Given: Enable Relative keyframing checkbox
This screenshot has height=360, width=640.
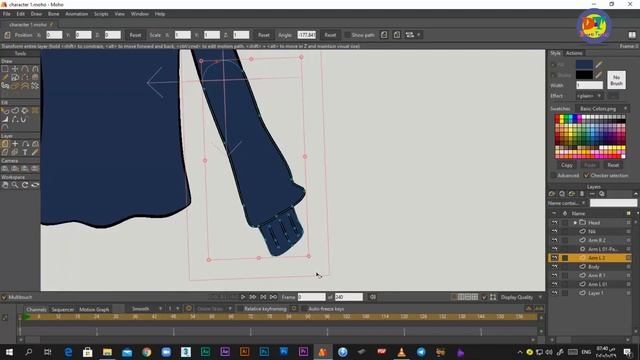Looking at the screenshot, I should [x=240, y=309].
